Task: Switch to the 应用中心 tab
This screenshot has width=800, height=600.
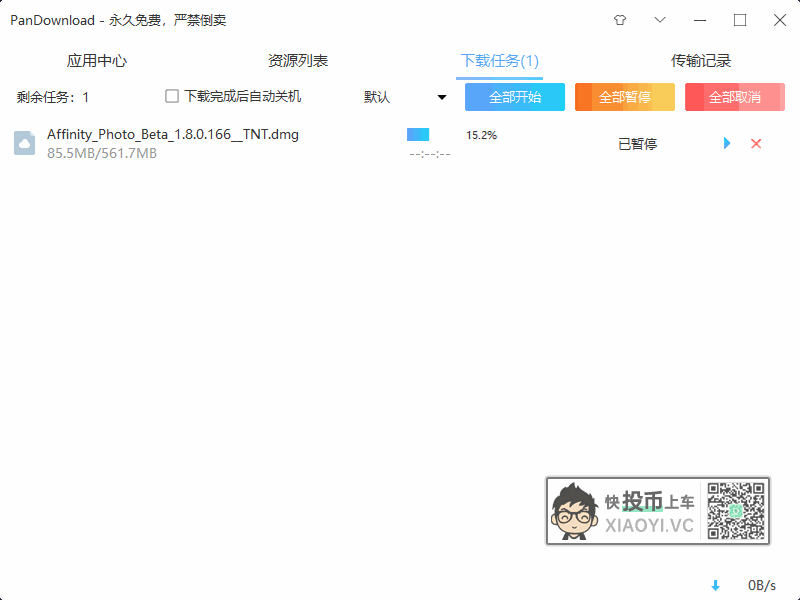Action: pyautogui.click(x=96, y=61)
